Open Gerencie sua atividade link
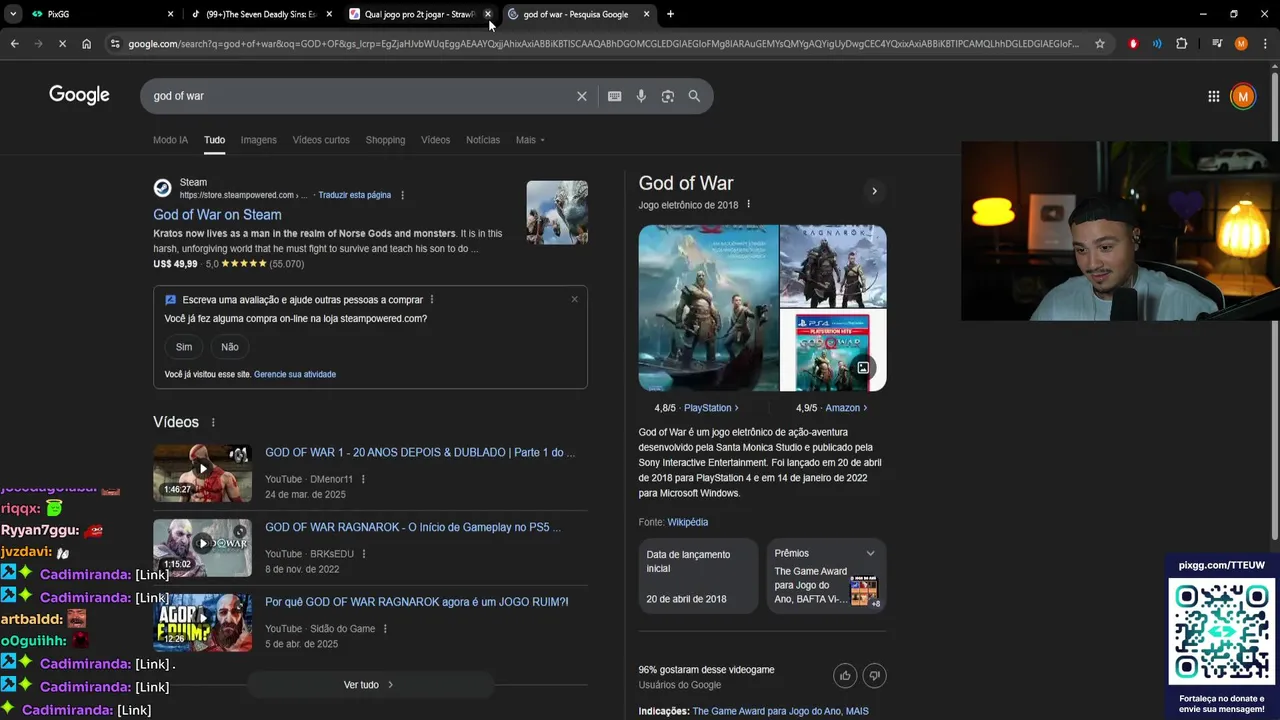 (x=295, y=374)
